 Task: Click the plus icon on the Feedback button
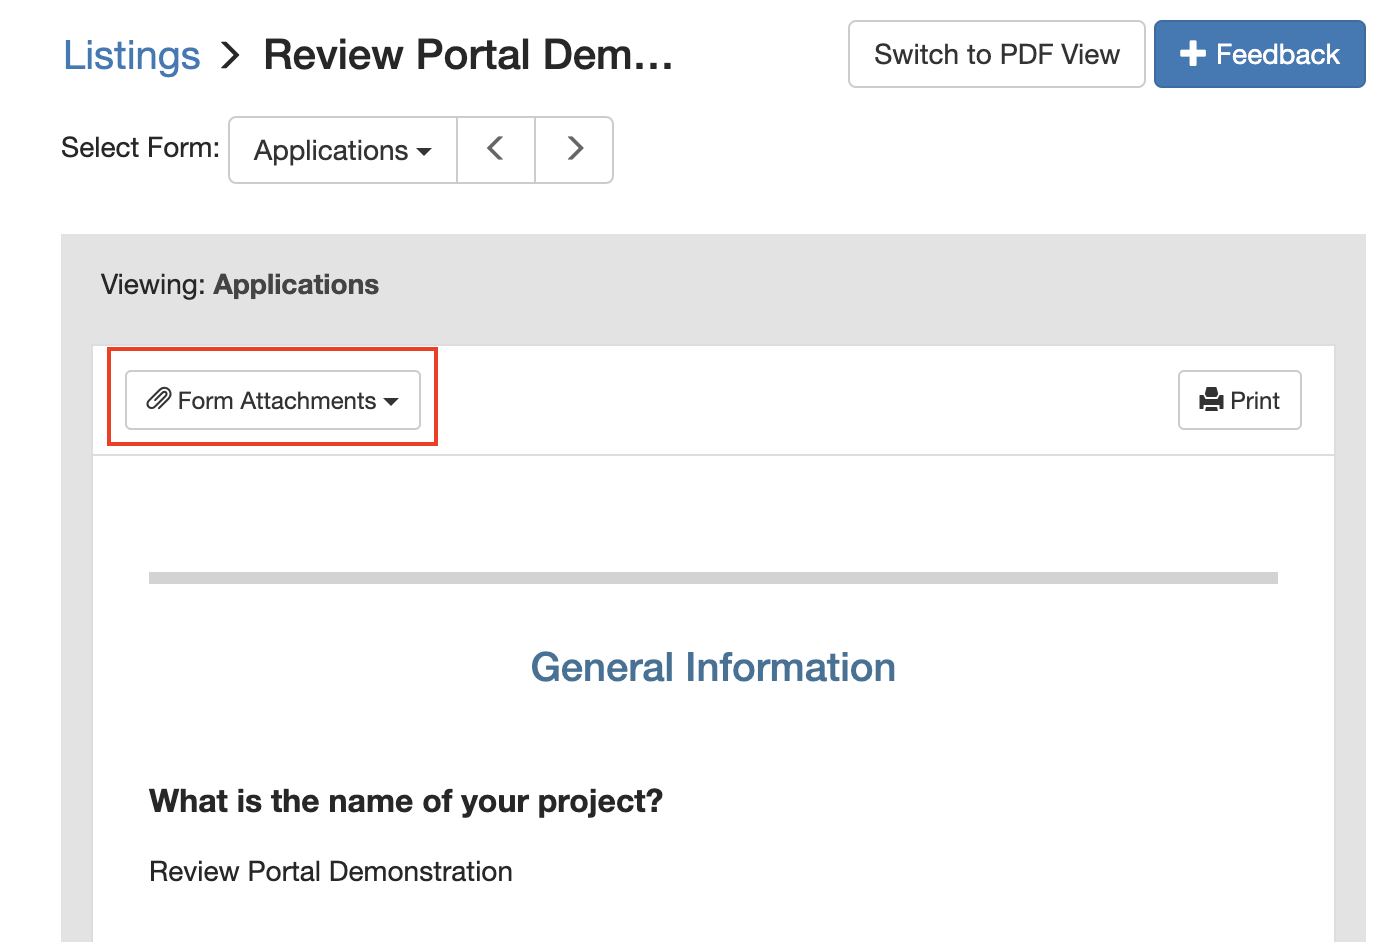click(1193, 54)
